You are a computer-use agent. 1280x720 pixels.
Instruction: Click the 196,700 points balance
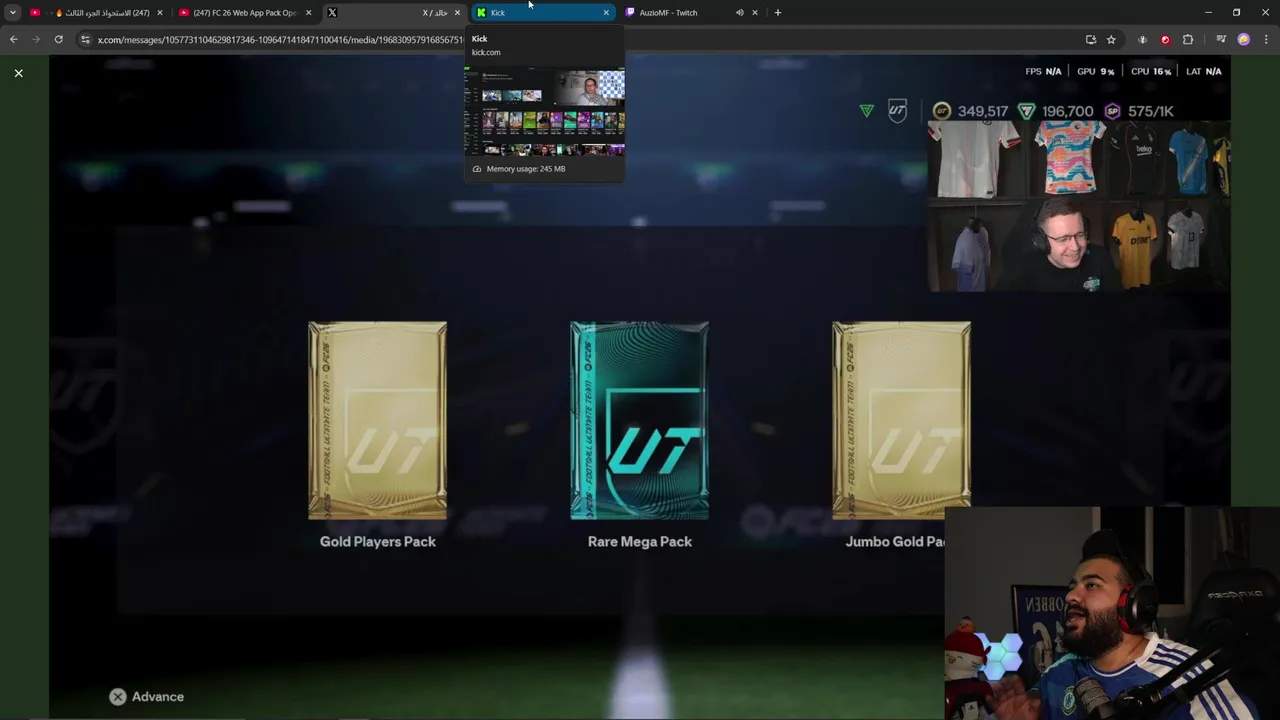(x=1067, y=111)
